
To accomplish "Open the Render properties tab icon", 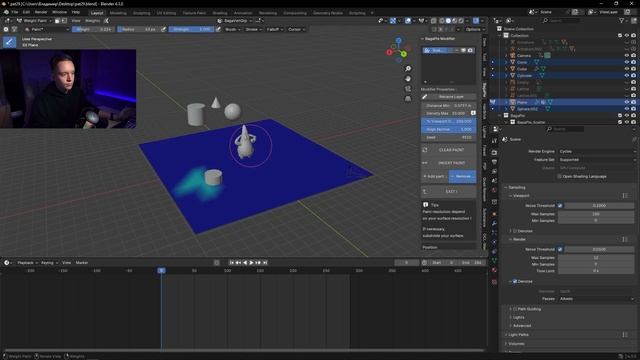I will coord(494,152).
